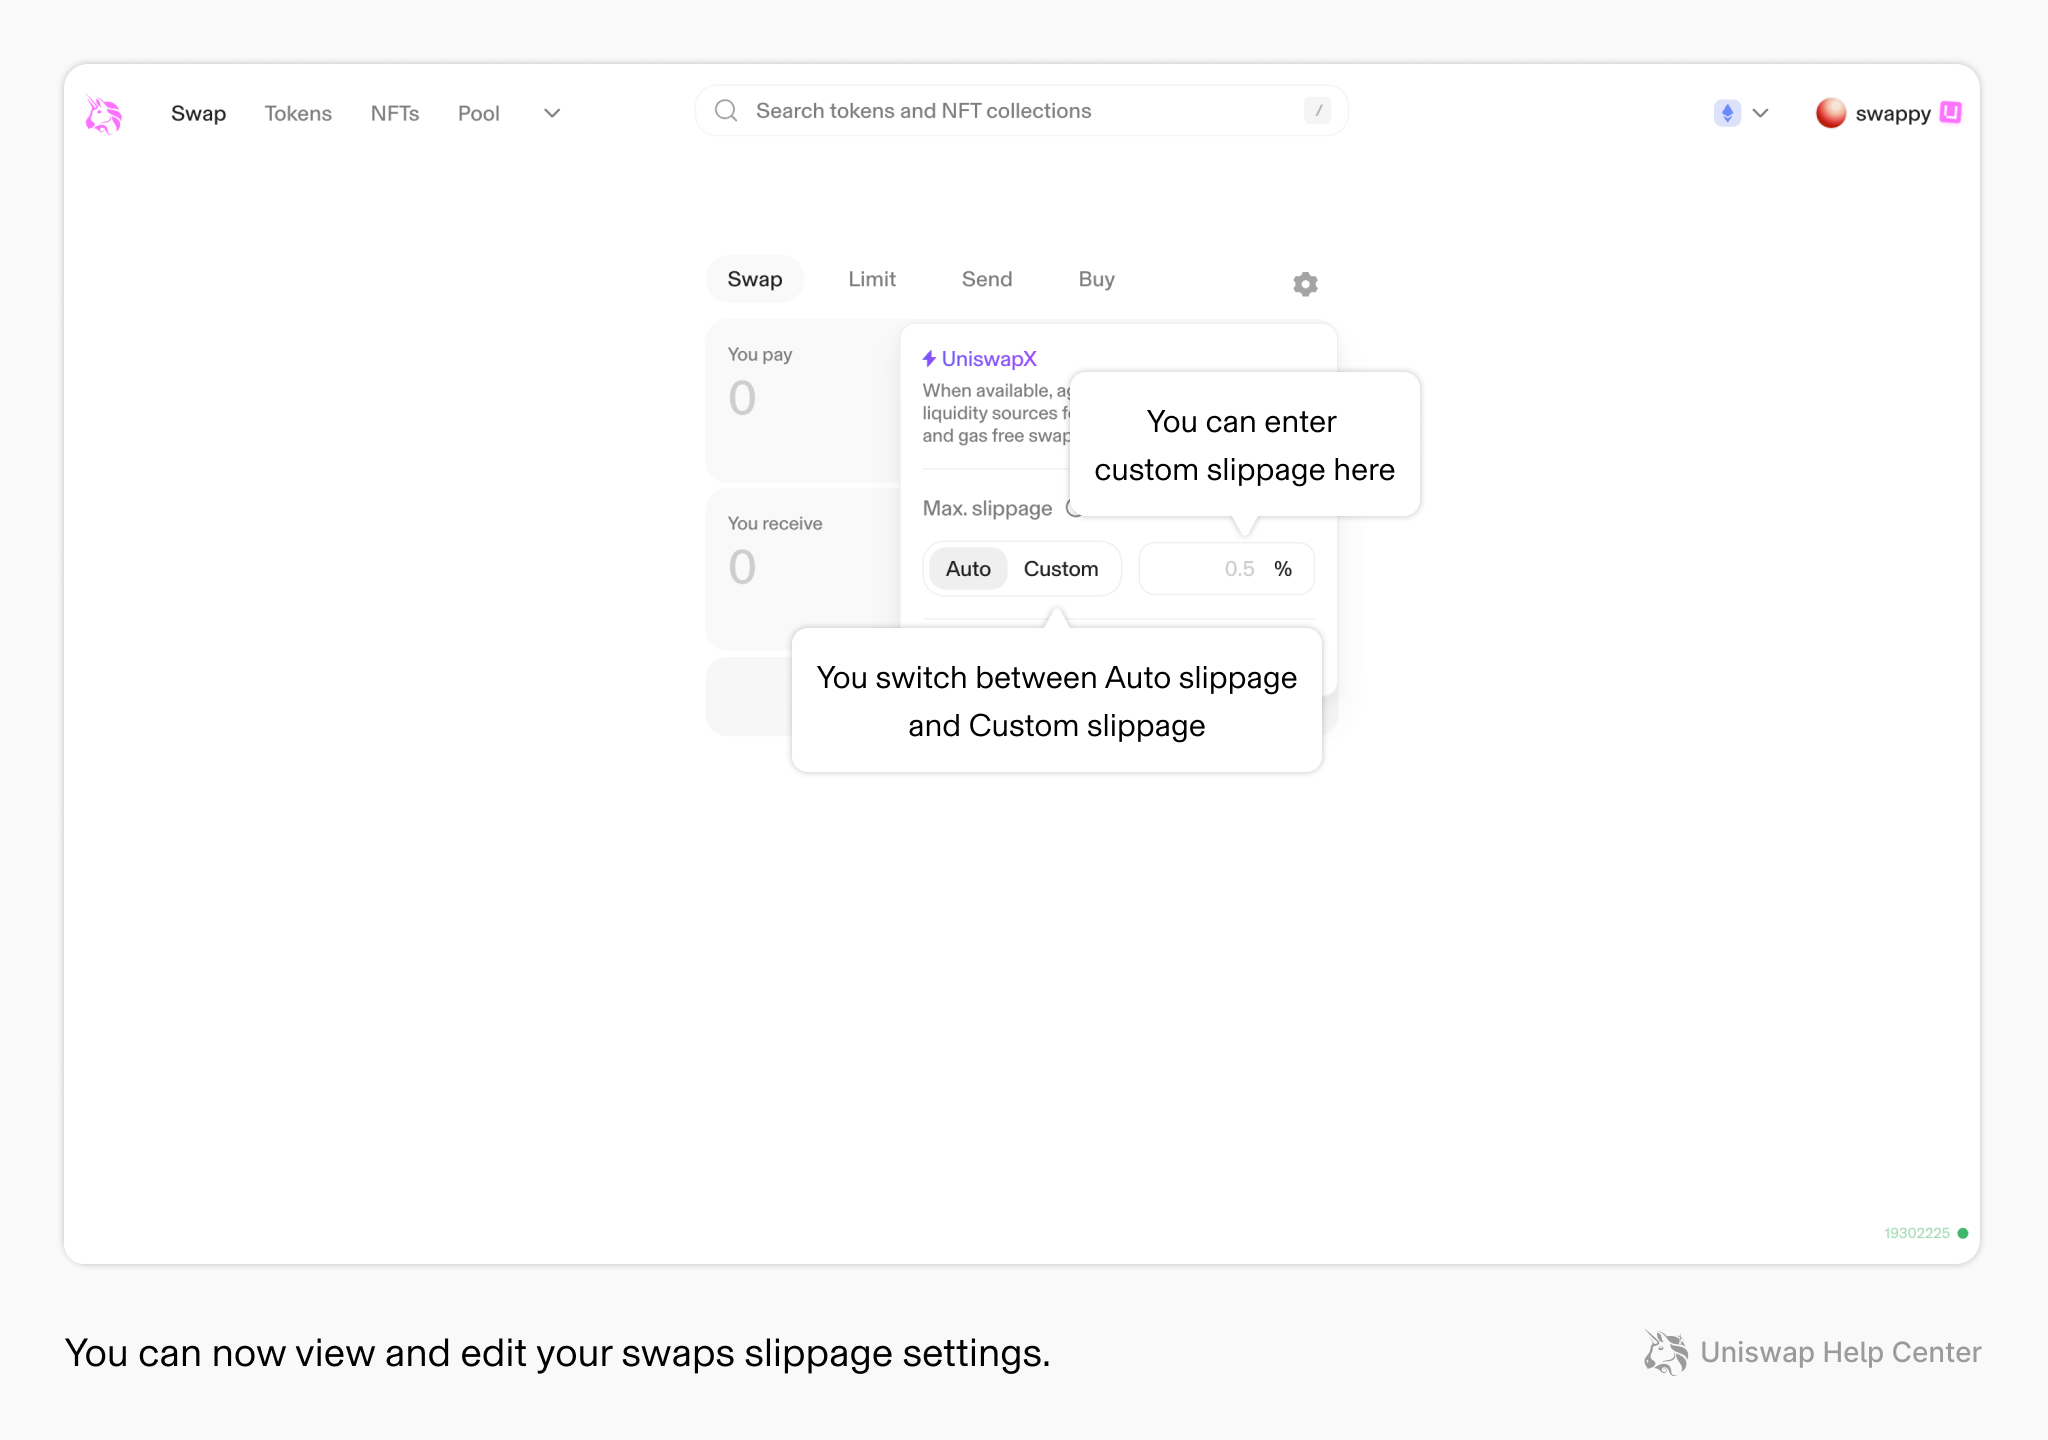Select Auto slippage option
The height and width of the screenshot is (1440, 2048).
click(968, 569)
